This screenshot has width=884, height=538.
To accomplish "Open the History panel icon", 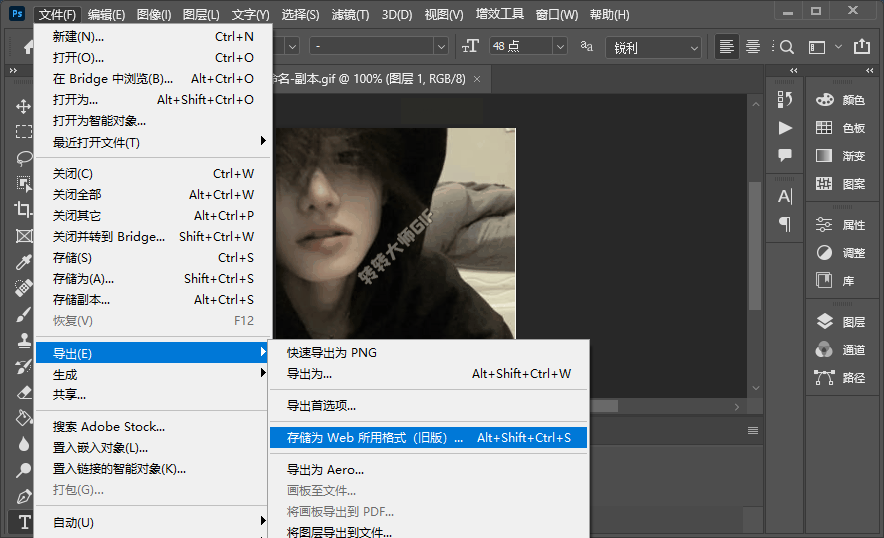I will [x=785, y=100].
